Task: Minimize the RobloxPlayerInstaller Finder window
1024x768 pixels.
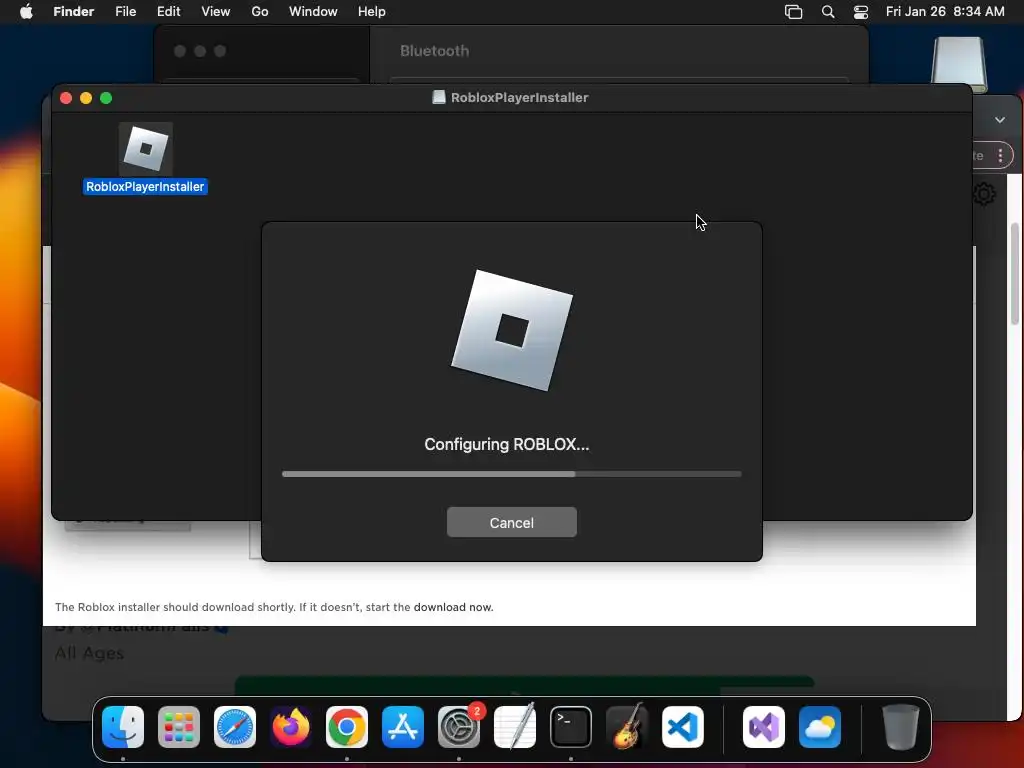Action: 86,98
